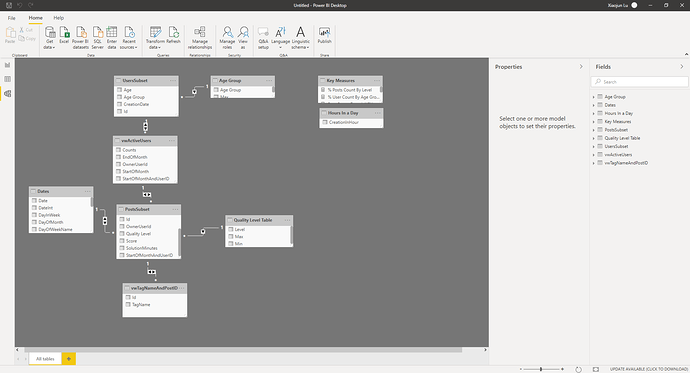Collapse the Fields pane

pos(682,67)
